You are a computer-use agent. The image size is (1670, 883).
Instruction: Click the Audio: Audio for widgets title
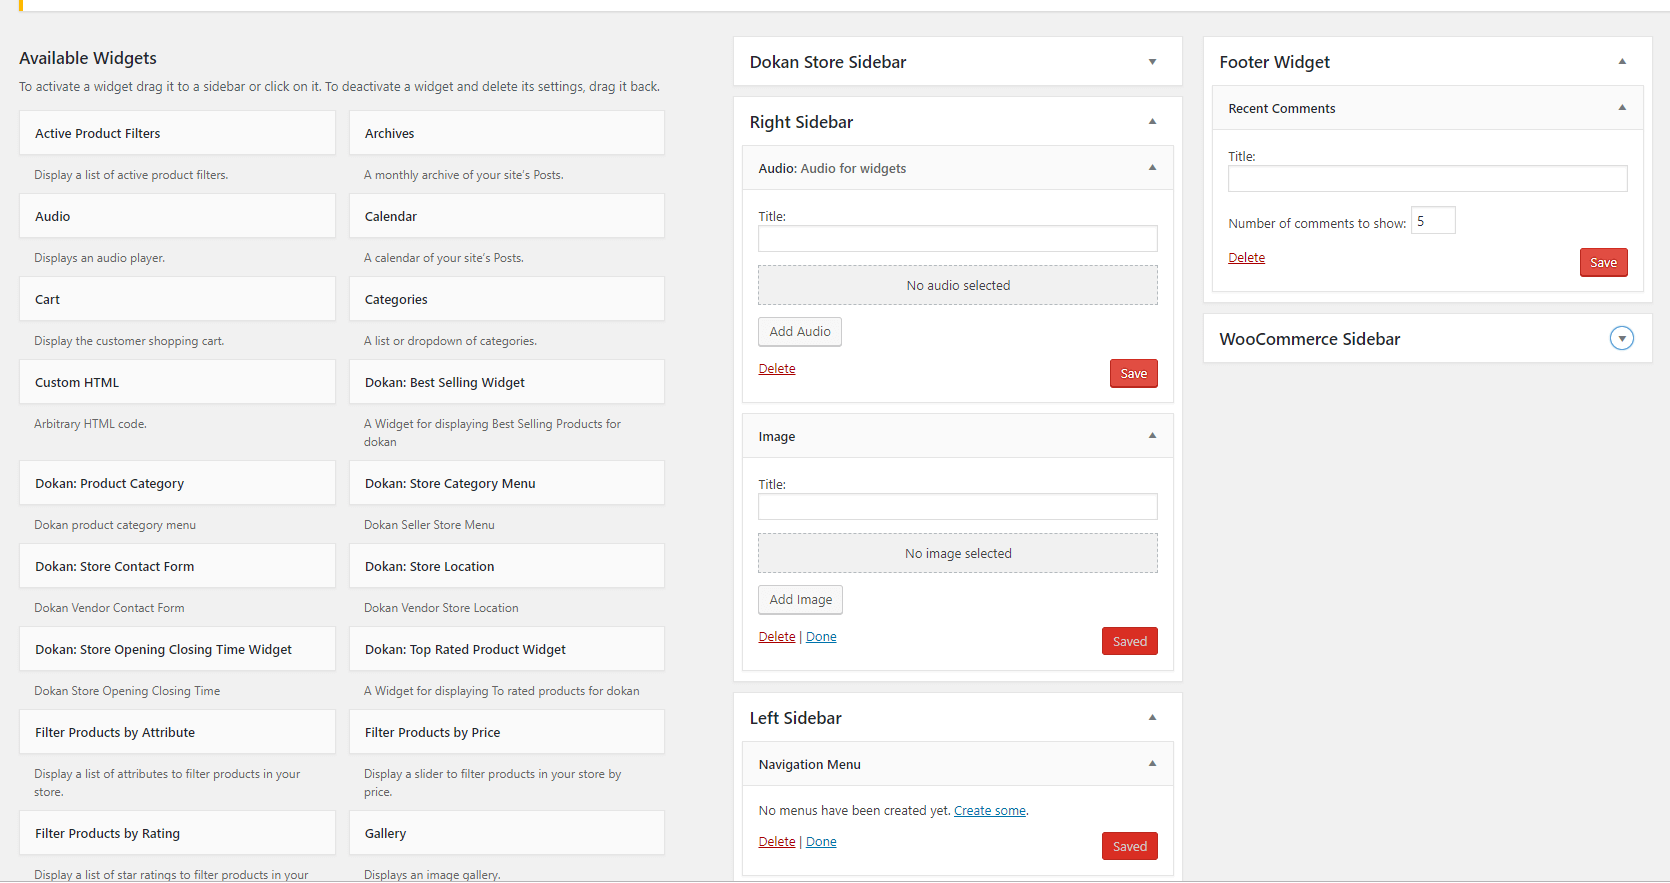click(832, 168)
